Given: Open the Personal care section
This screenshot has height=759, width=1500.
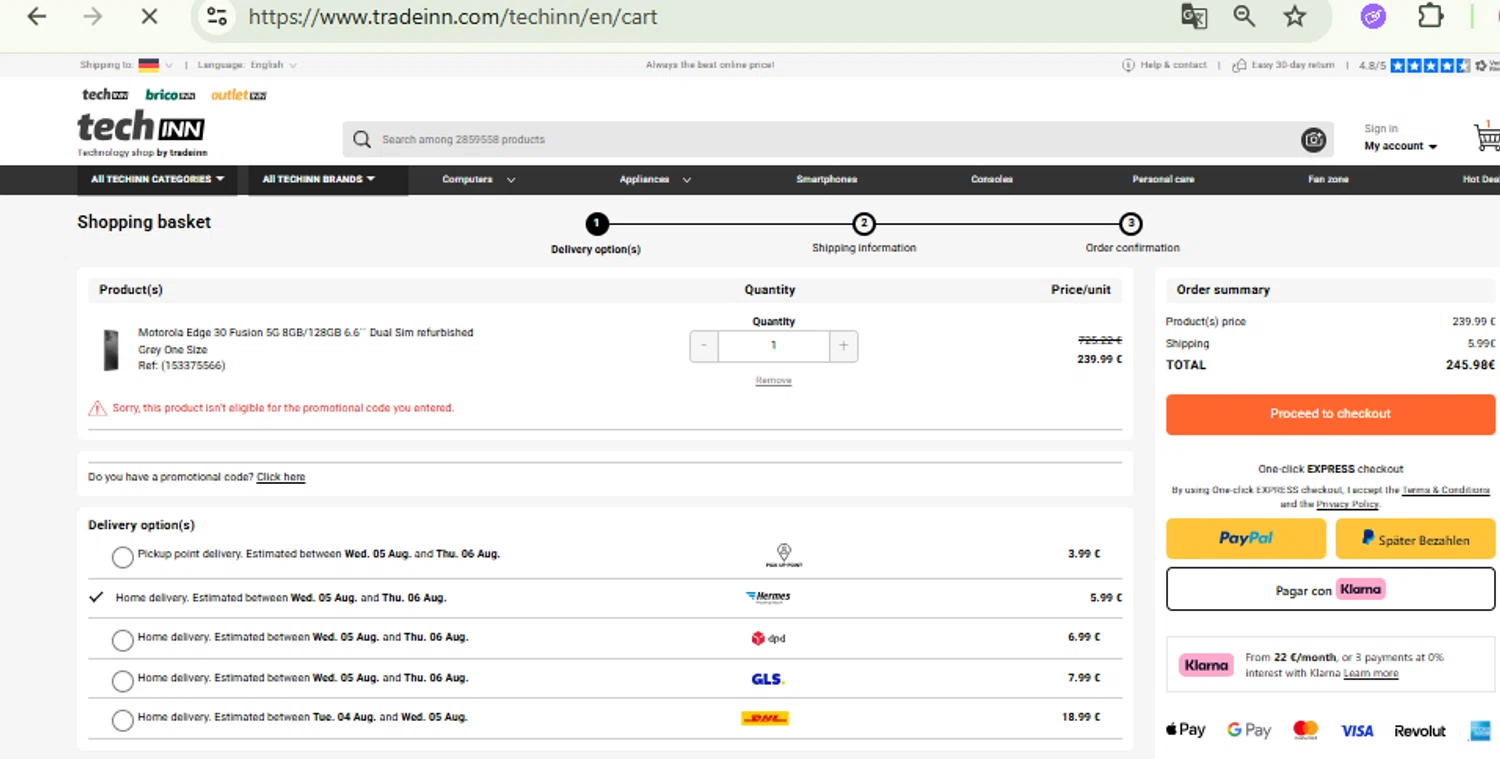Looking at the screenshot, I should pos(1163,180).
